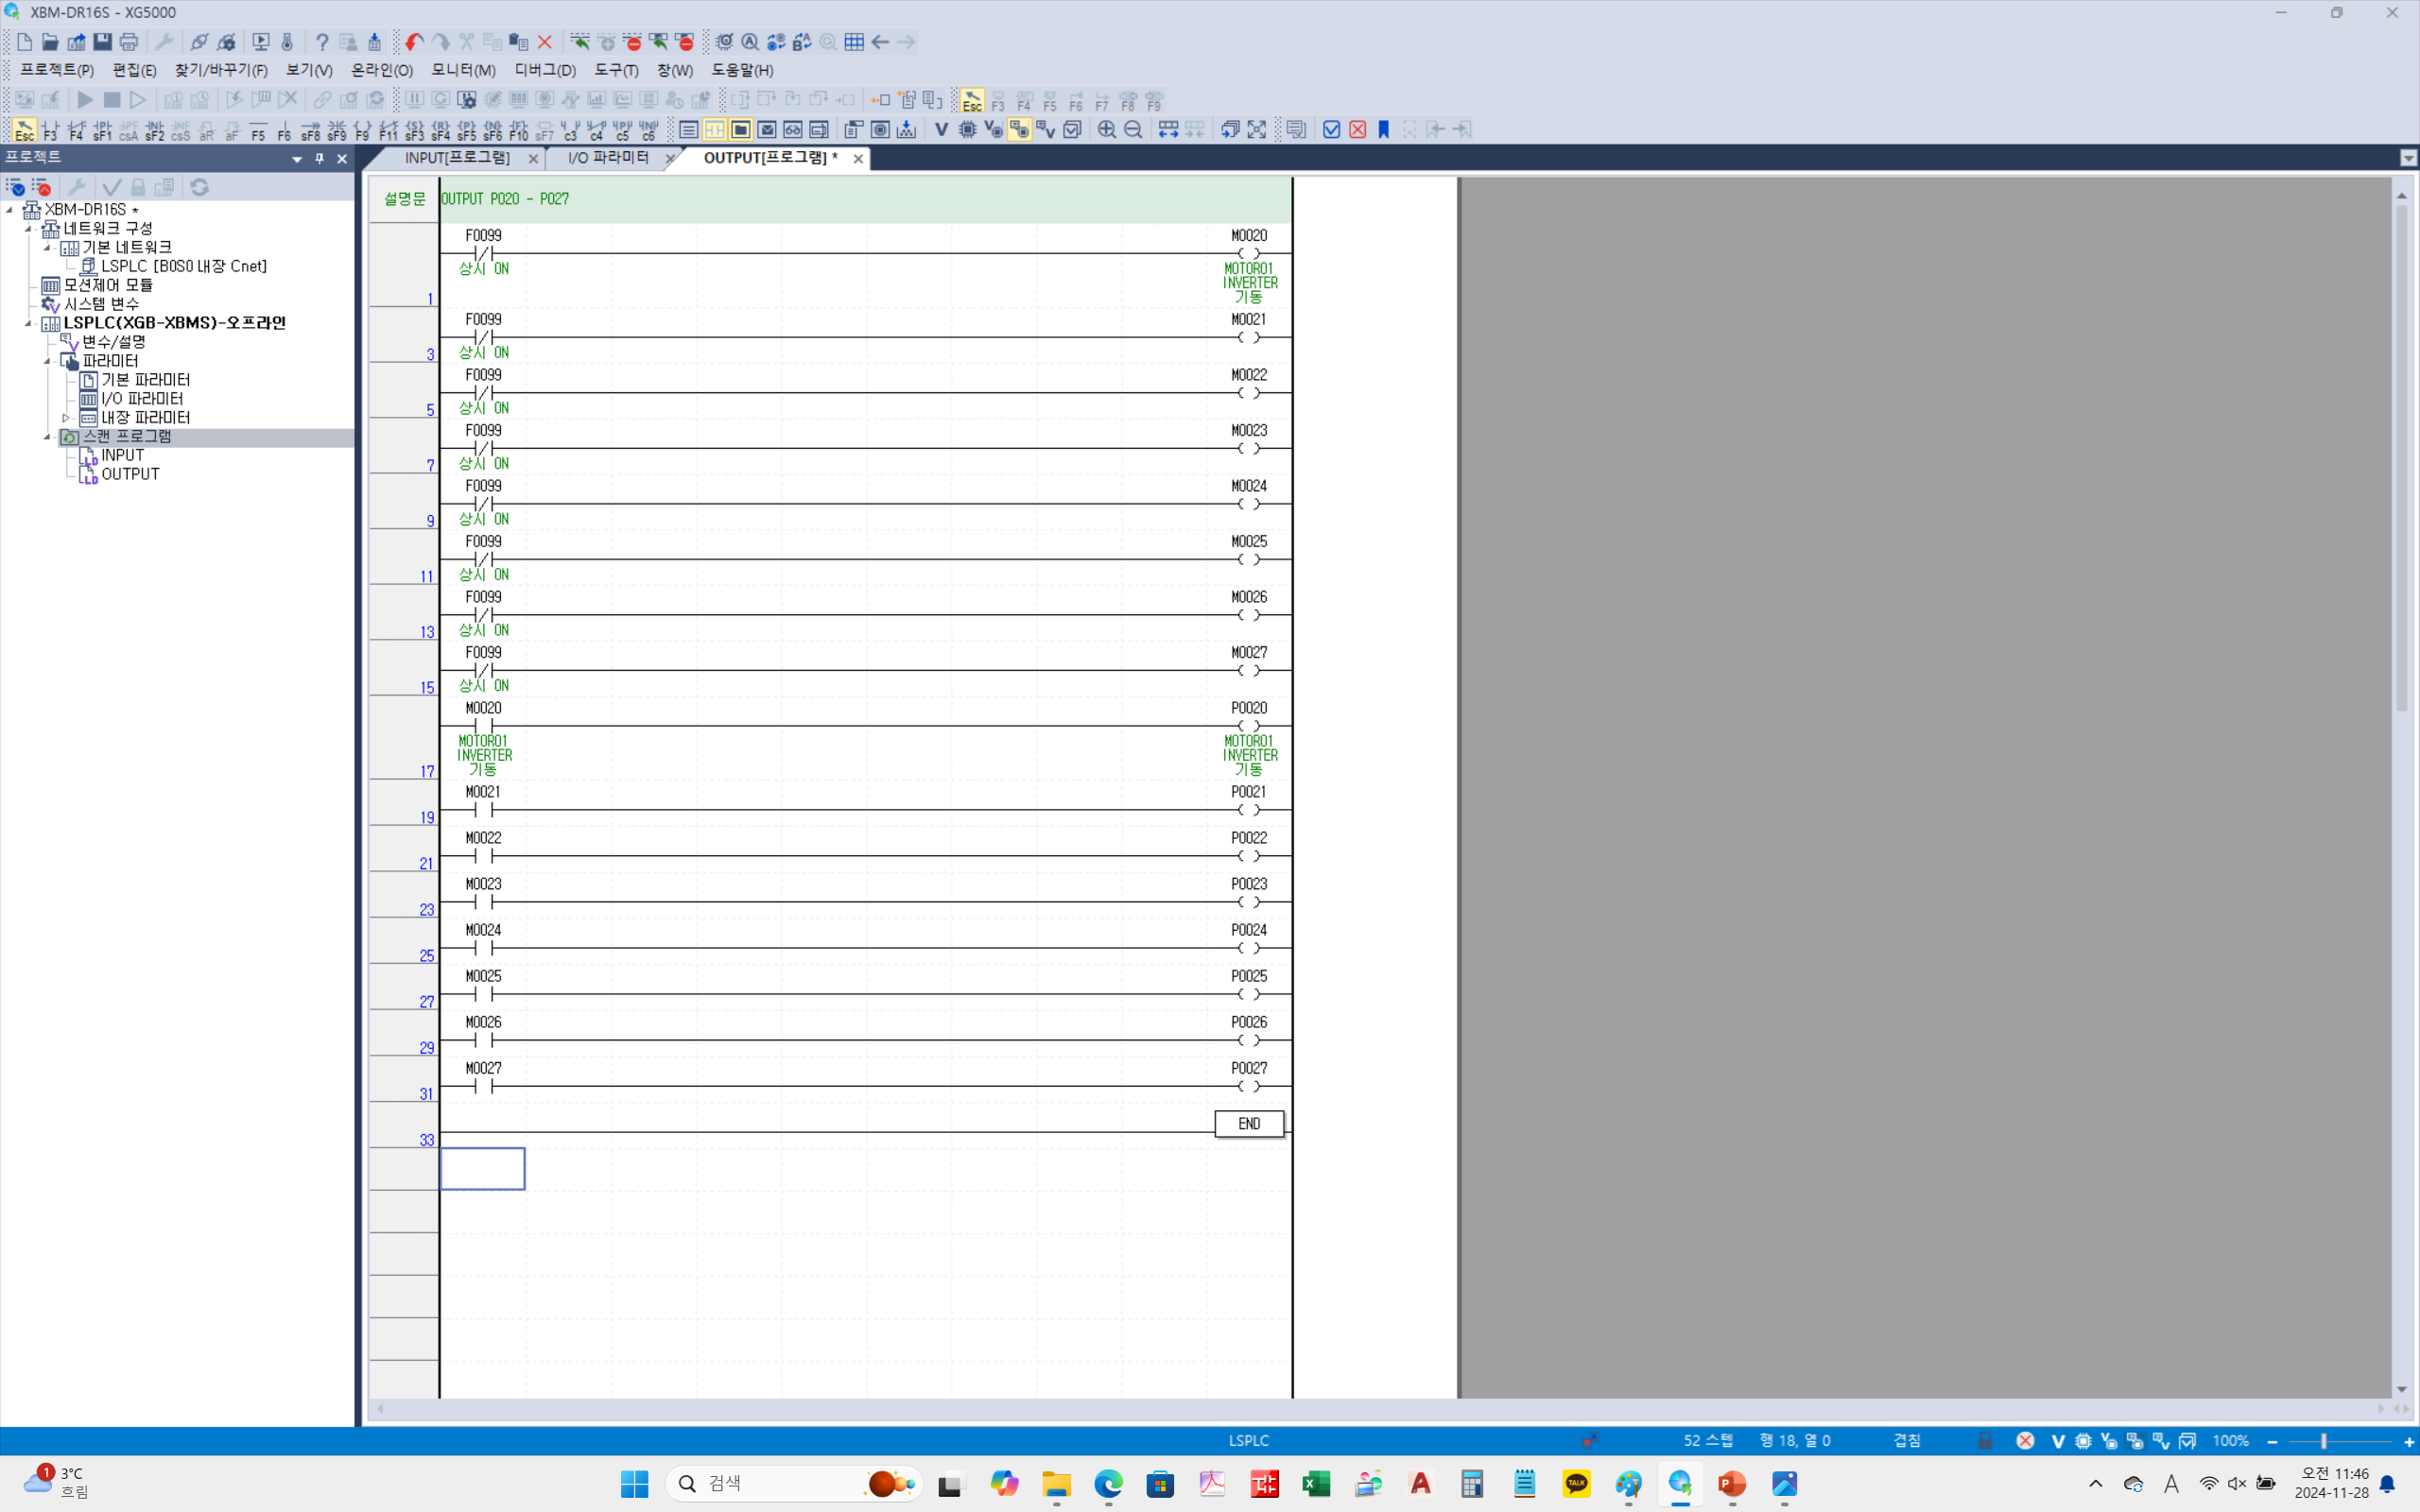Click the blue checkmark box toolbar icon
This screenshot has height=1512, width=2420.
1332,130
